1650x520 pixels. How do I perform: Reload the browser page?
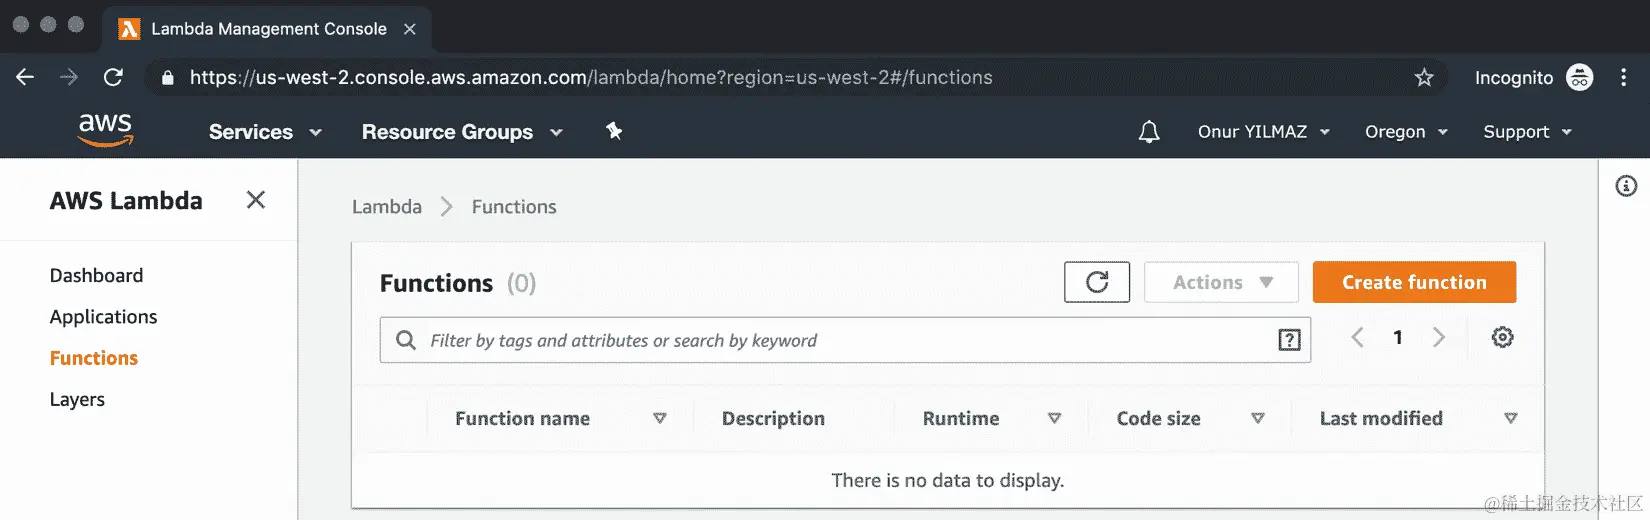coord(114,77)
